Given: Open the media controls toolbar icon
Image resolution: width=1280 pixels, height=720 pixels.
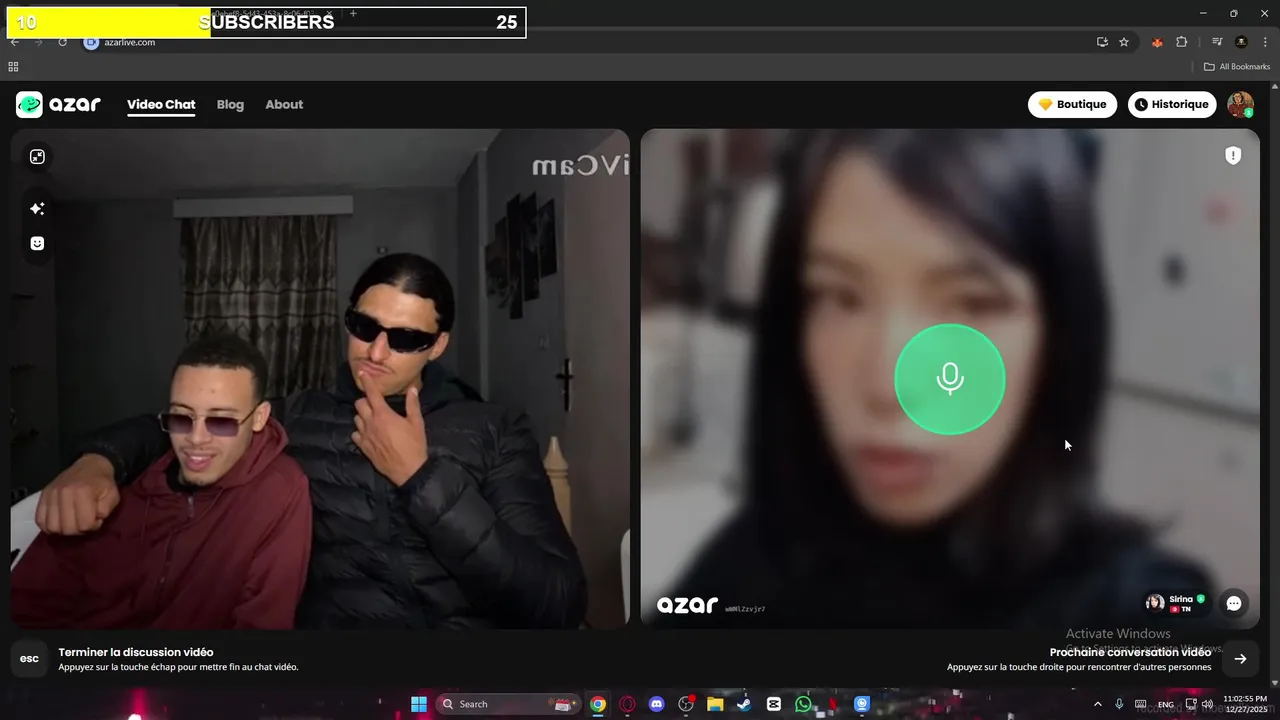Looking at the screenshot, I should (x=1217, y=42).
